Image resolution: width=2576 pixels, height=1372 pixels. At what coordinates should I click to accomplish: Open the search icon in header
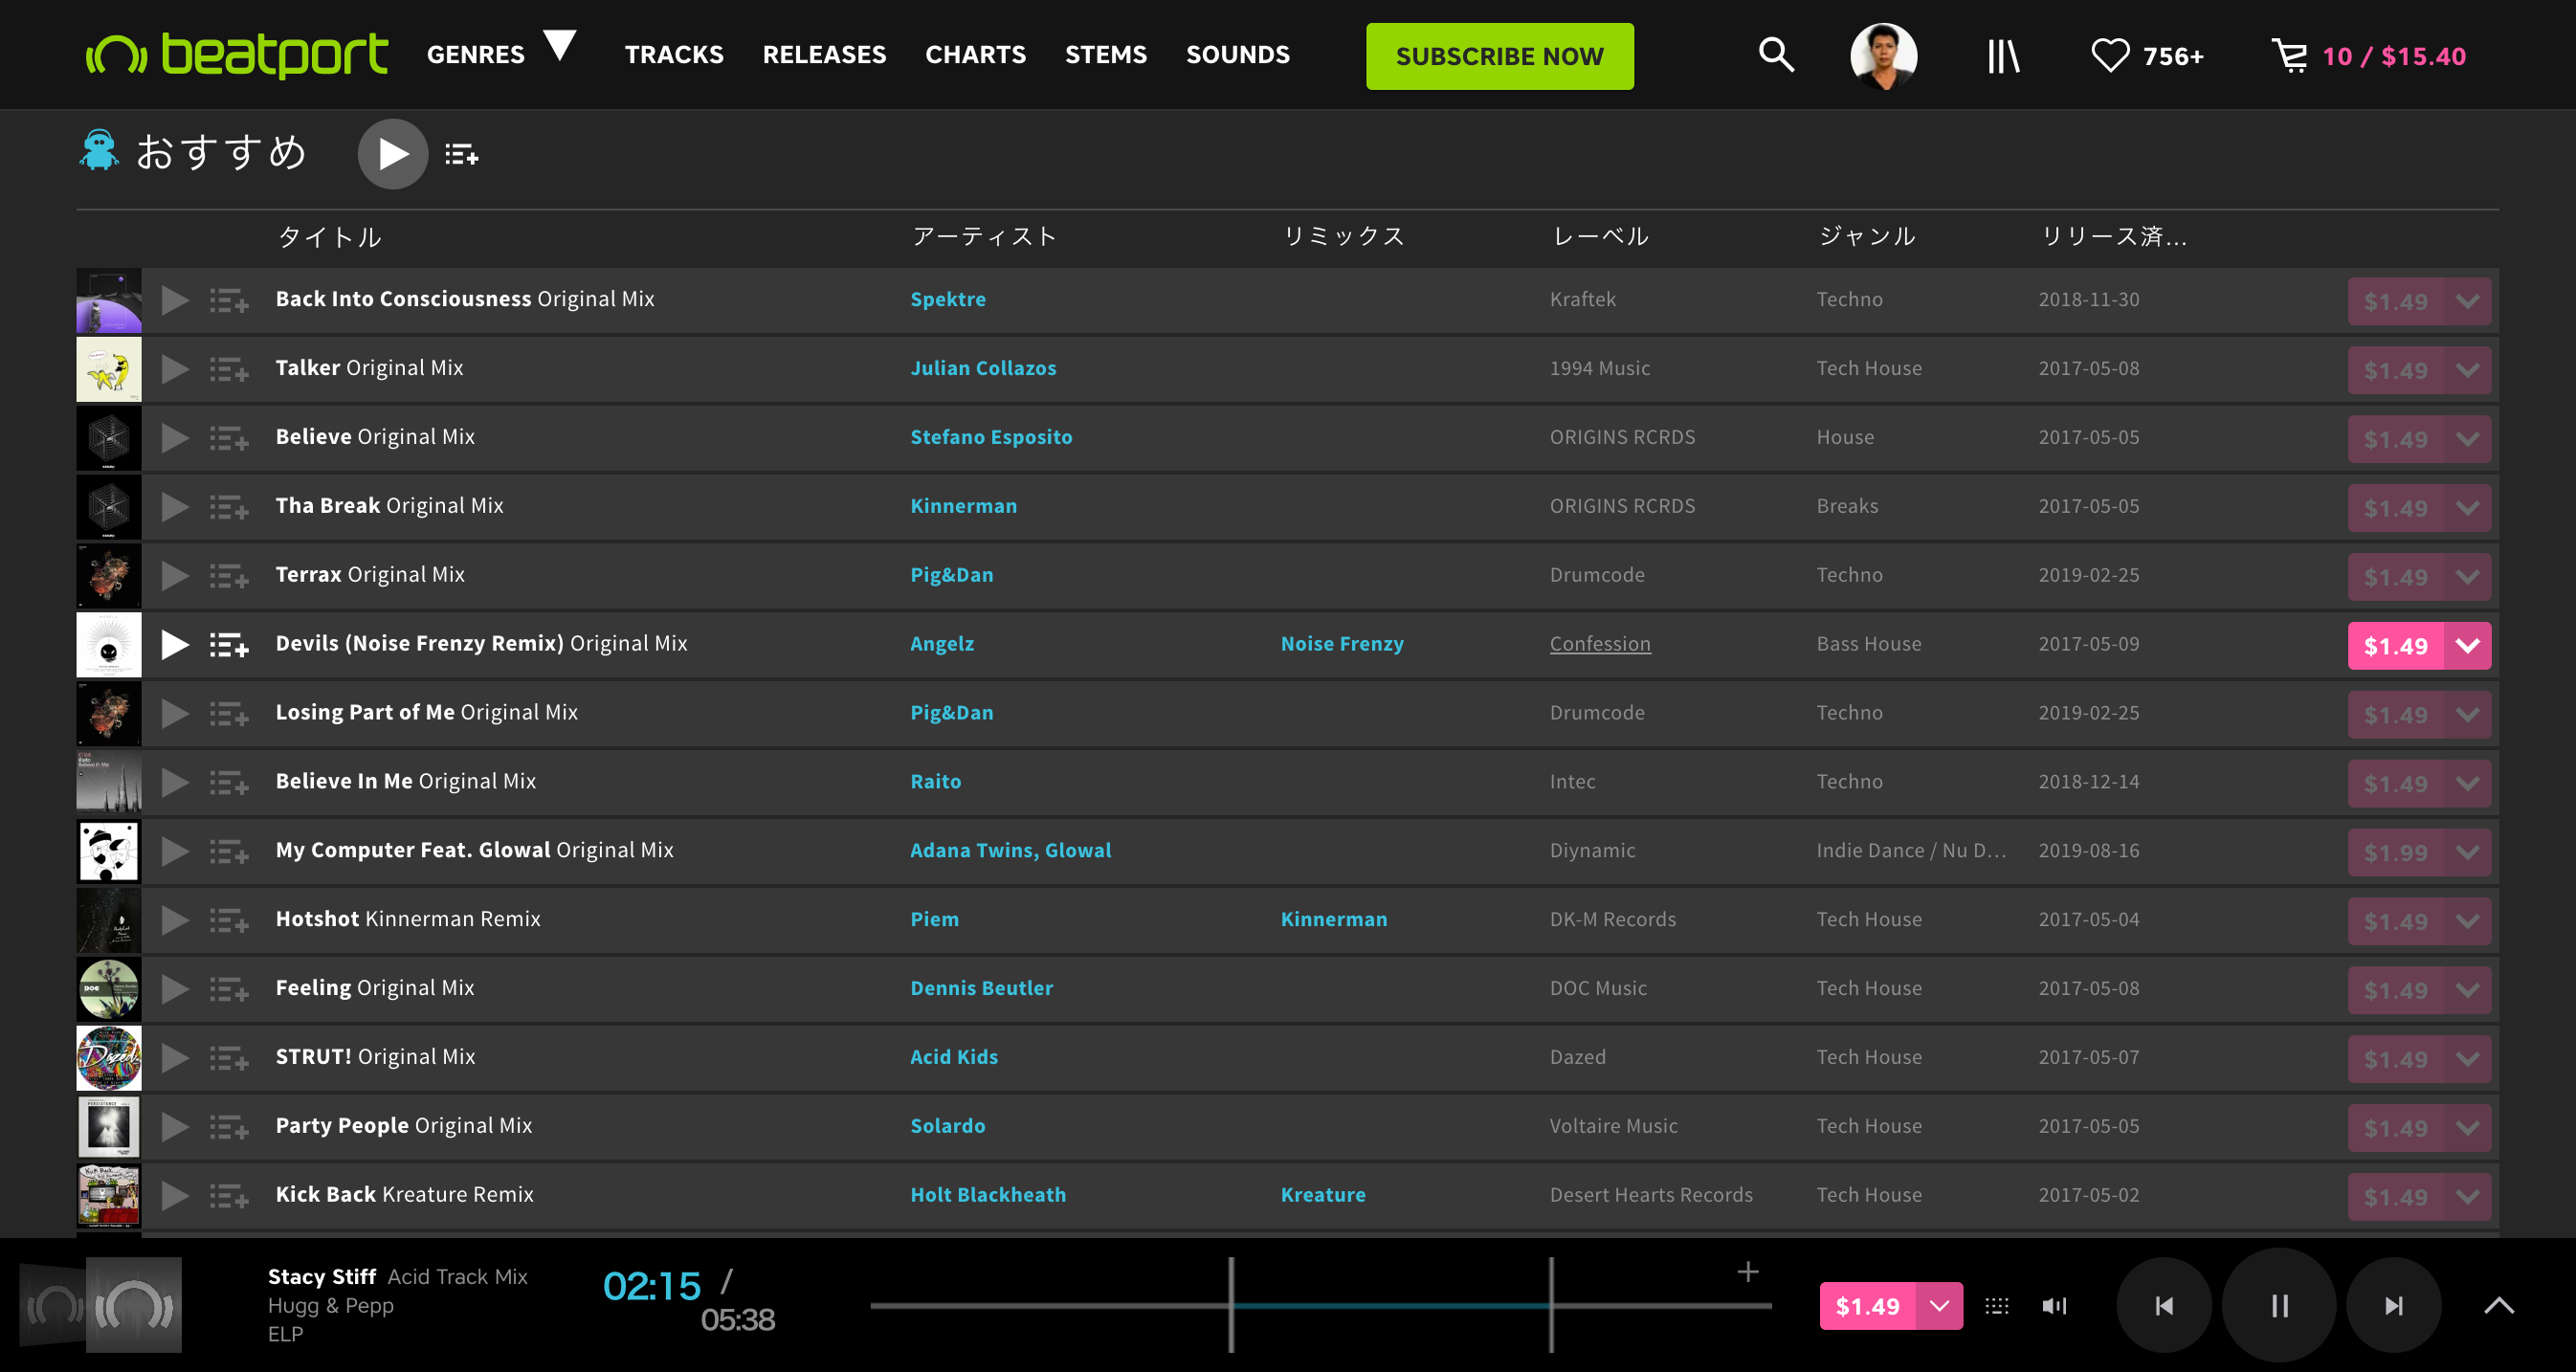point(1776,55)
